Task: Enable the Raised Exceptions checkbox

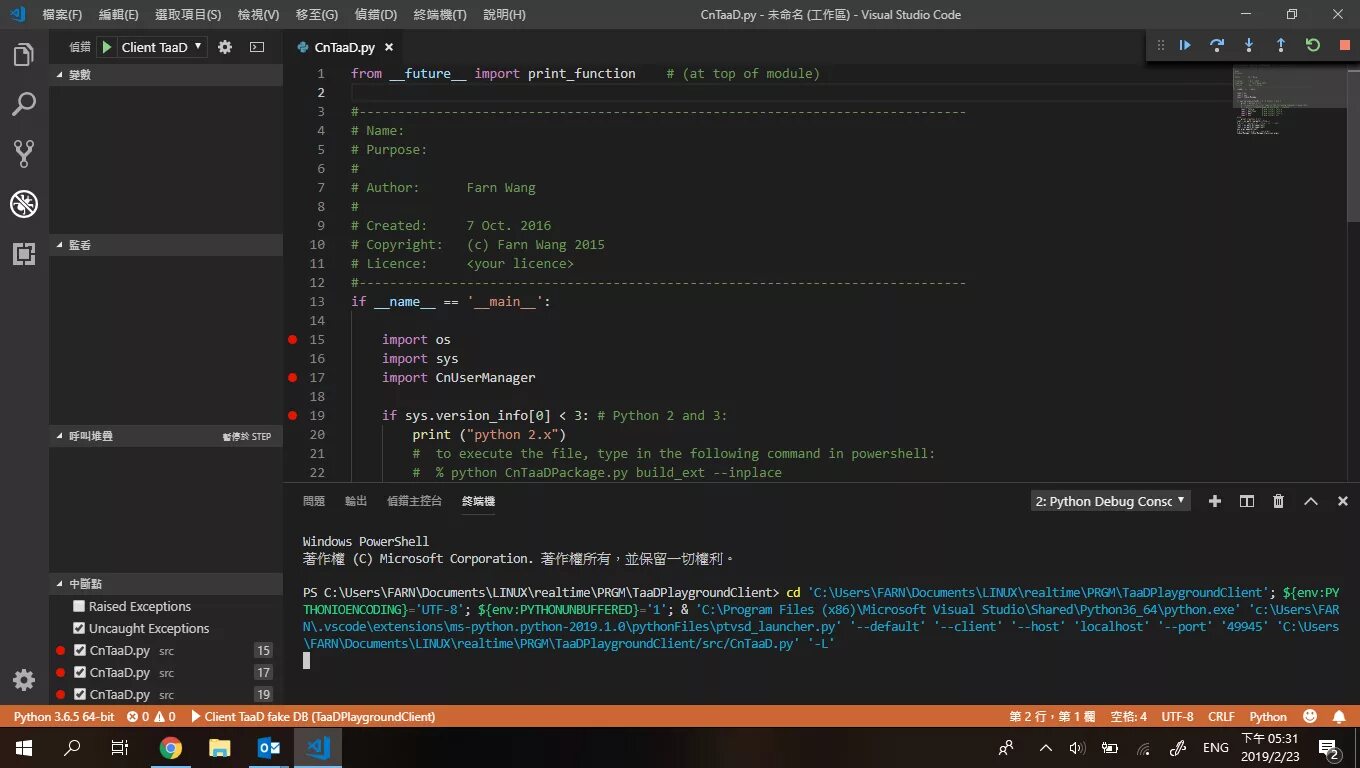Action: click(x=79, y=606)
